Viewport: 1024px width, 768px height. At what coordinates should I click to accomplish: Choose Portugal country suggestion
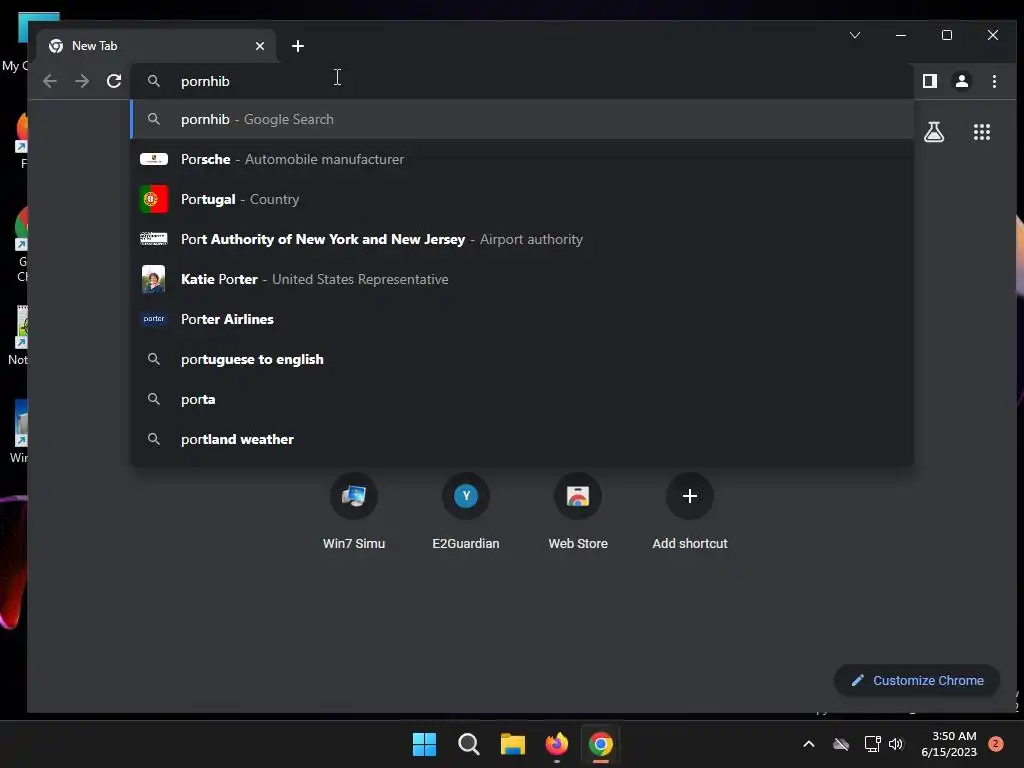click(x=522, y=199)
